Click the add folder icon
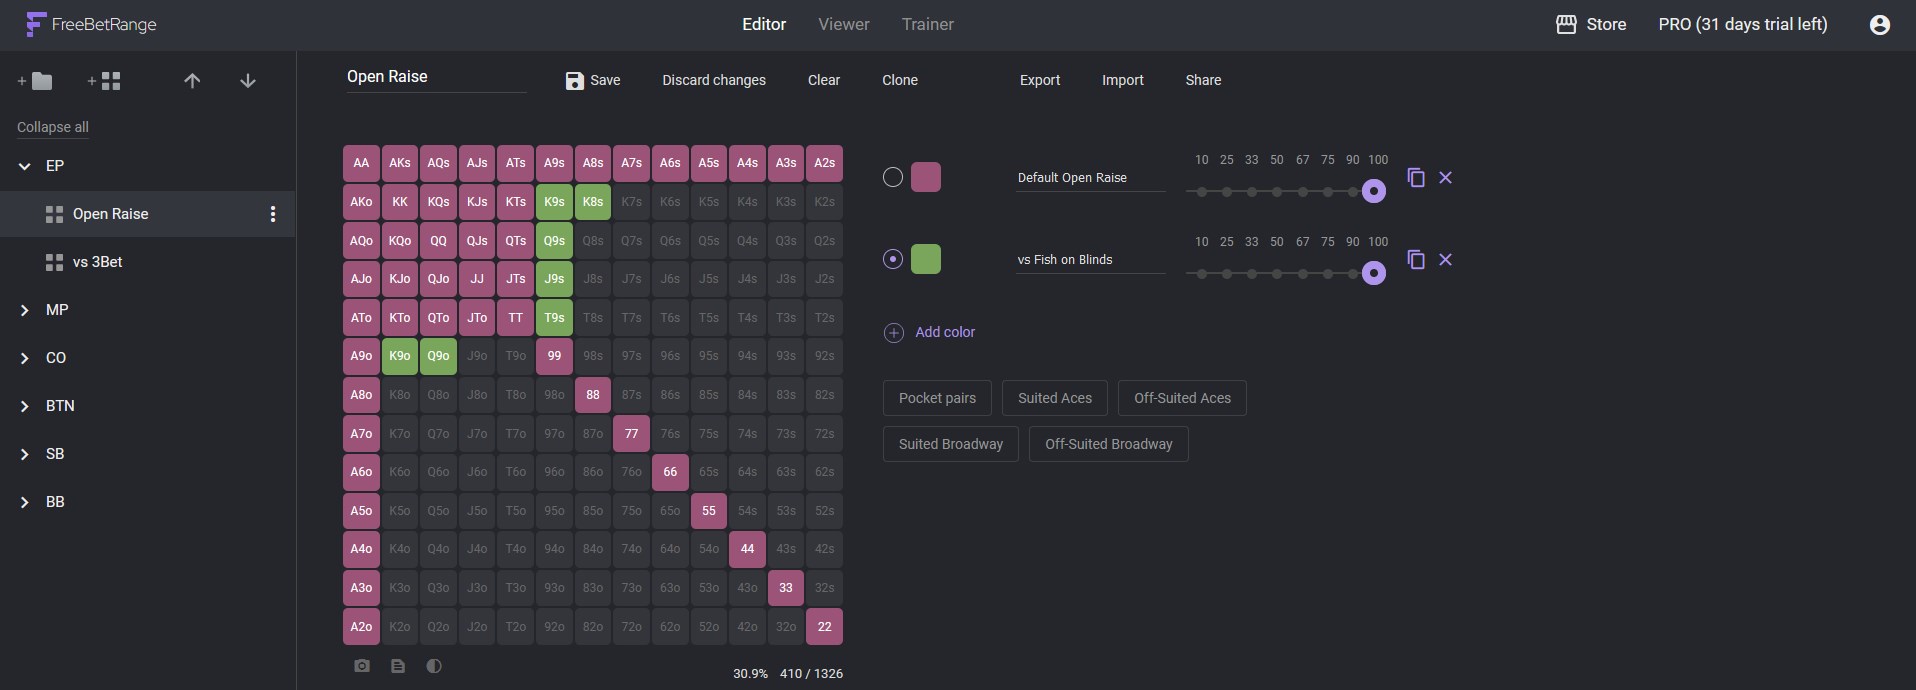The width and height of the screenshot is (1916, 690). tap(36, 81)
